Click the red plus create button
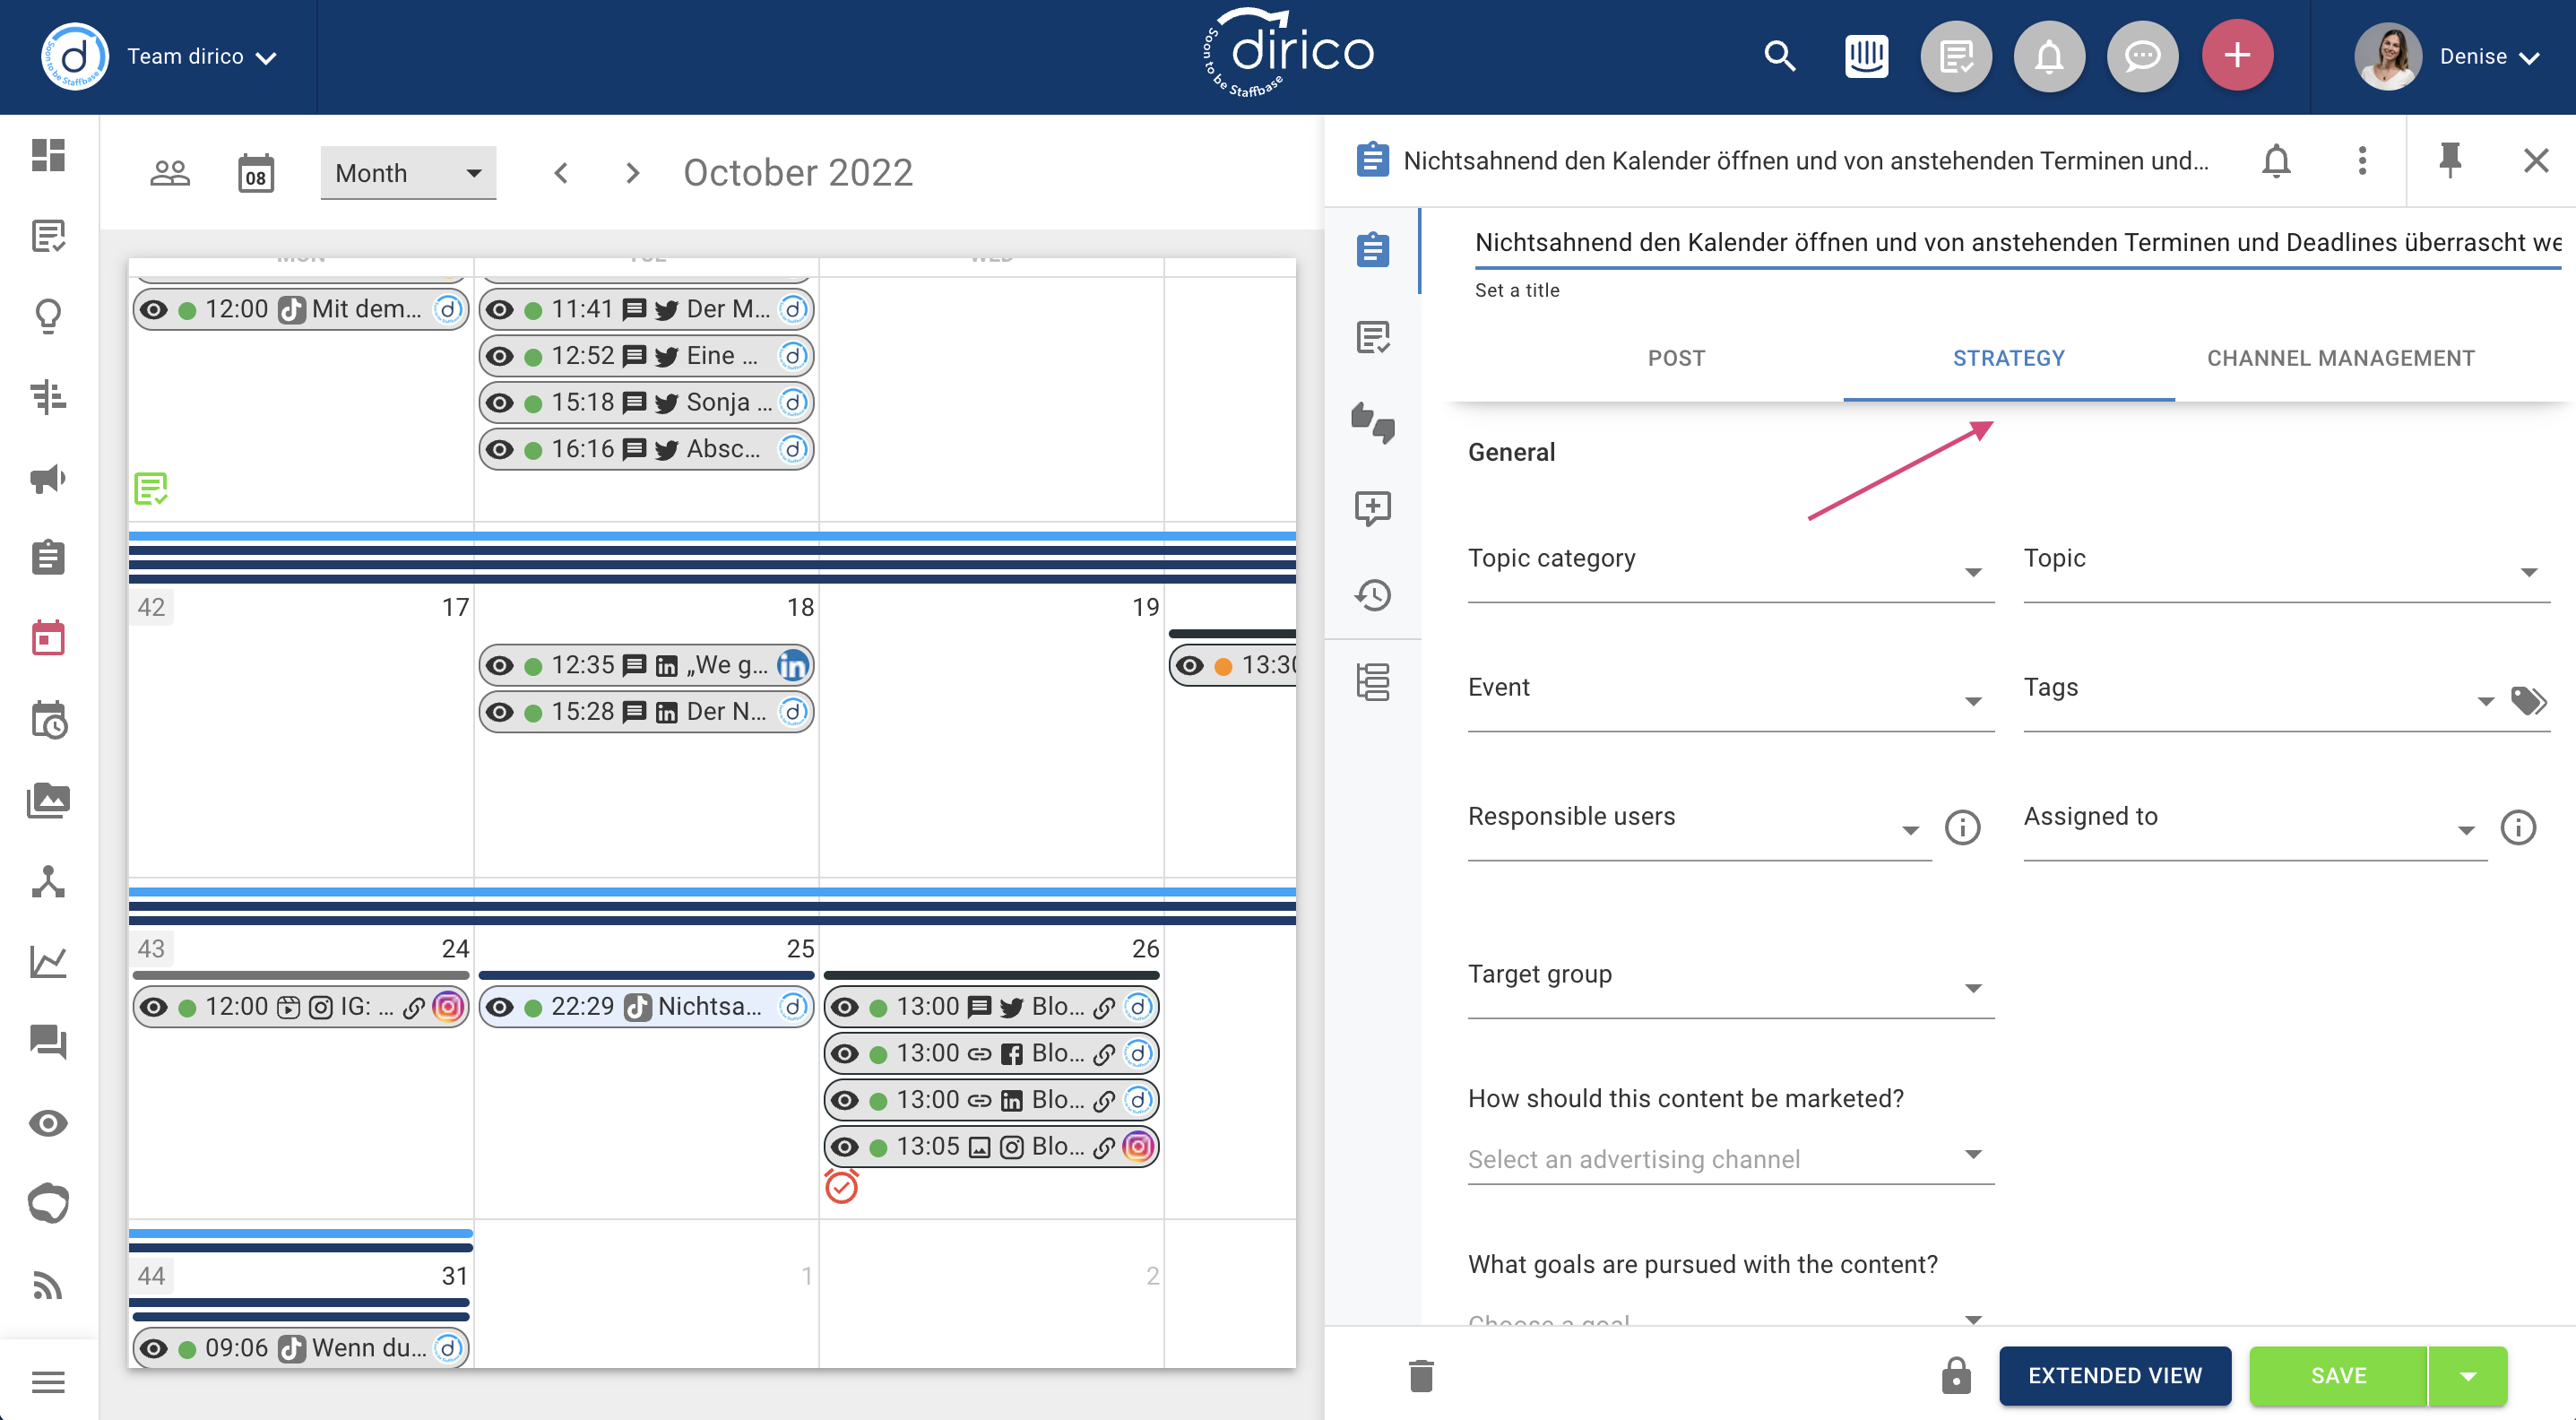Screen dimensions: 2576x1420 [2237, 55]
